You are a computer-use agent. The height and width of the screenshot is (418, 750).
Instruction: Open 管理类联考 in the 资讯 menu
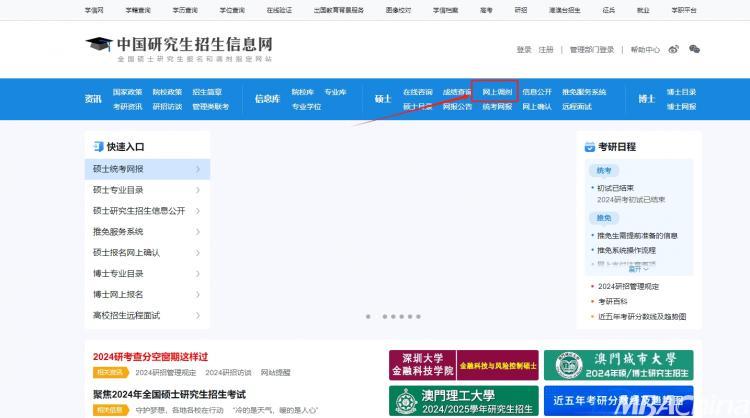pos(210,107)
